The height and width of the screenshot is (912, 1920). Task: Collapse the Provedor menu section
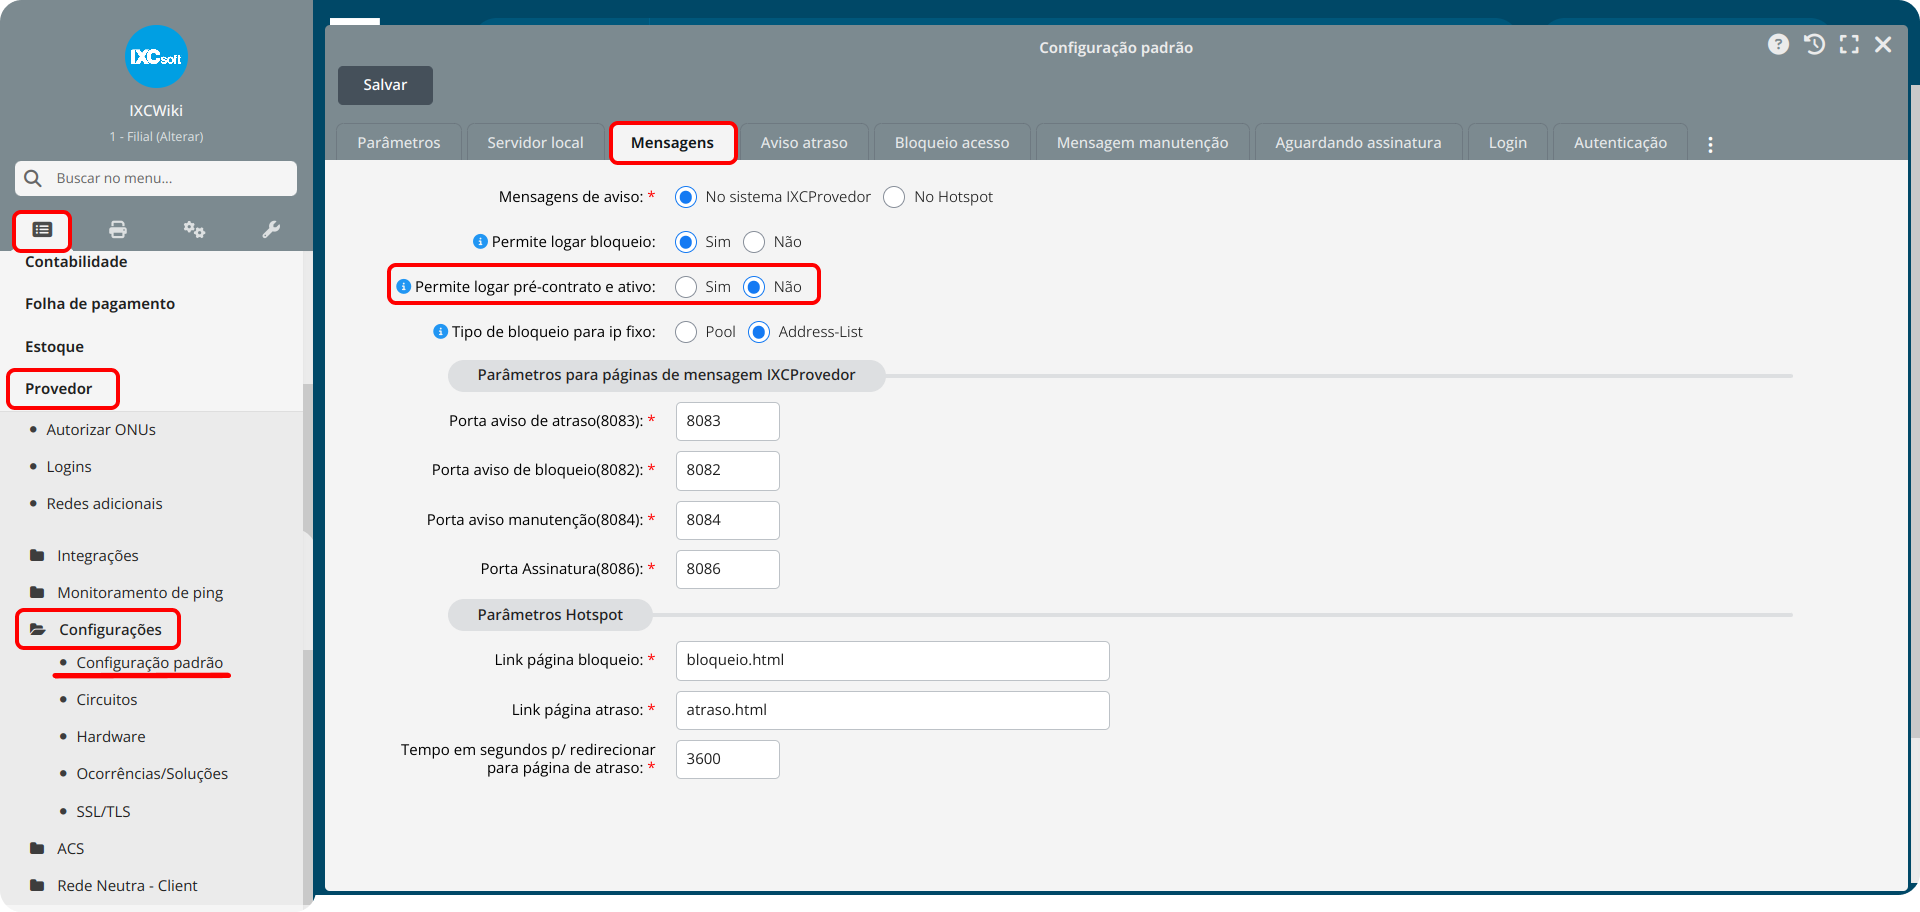pyautogui.click(x=58, y=389)
